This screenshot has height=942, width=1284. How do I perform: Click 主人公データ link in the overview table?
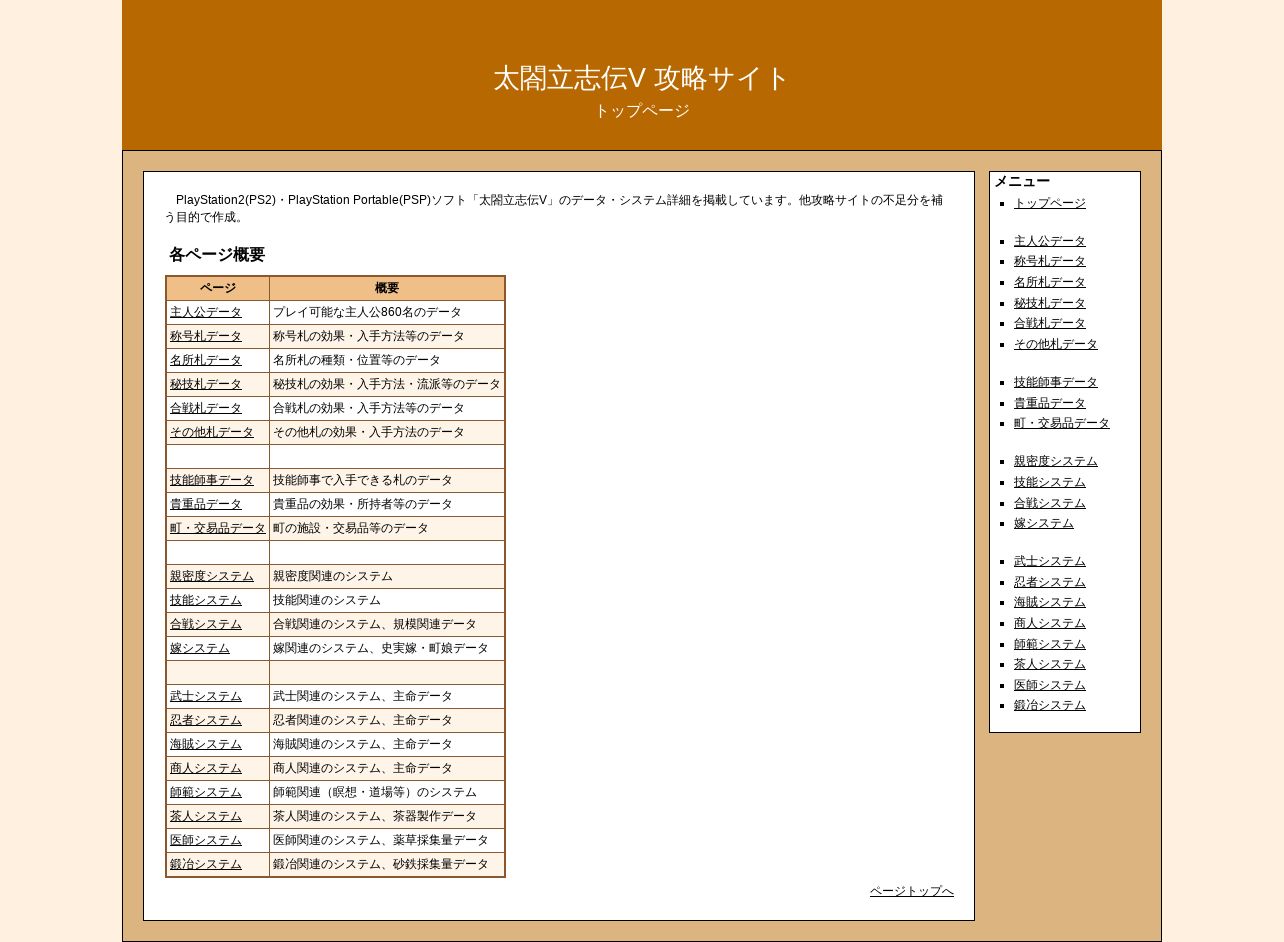[x=205, y=312]
